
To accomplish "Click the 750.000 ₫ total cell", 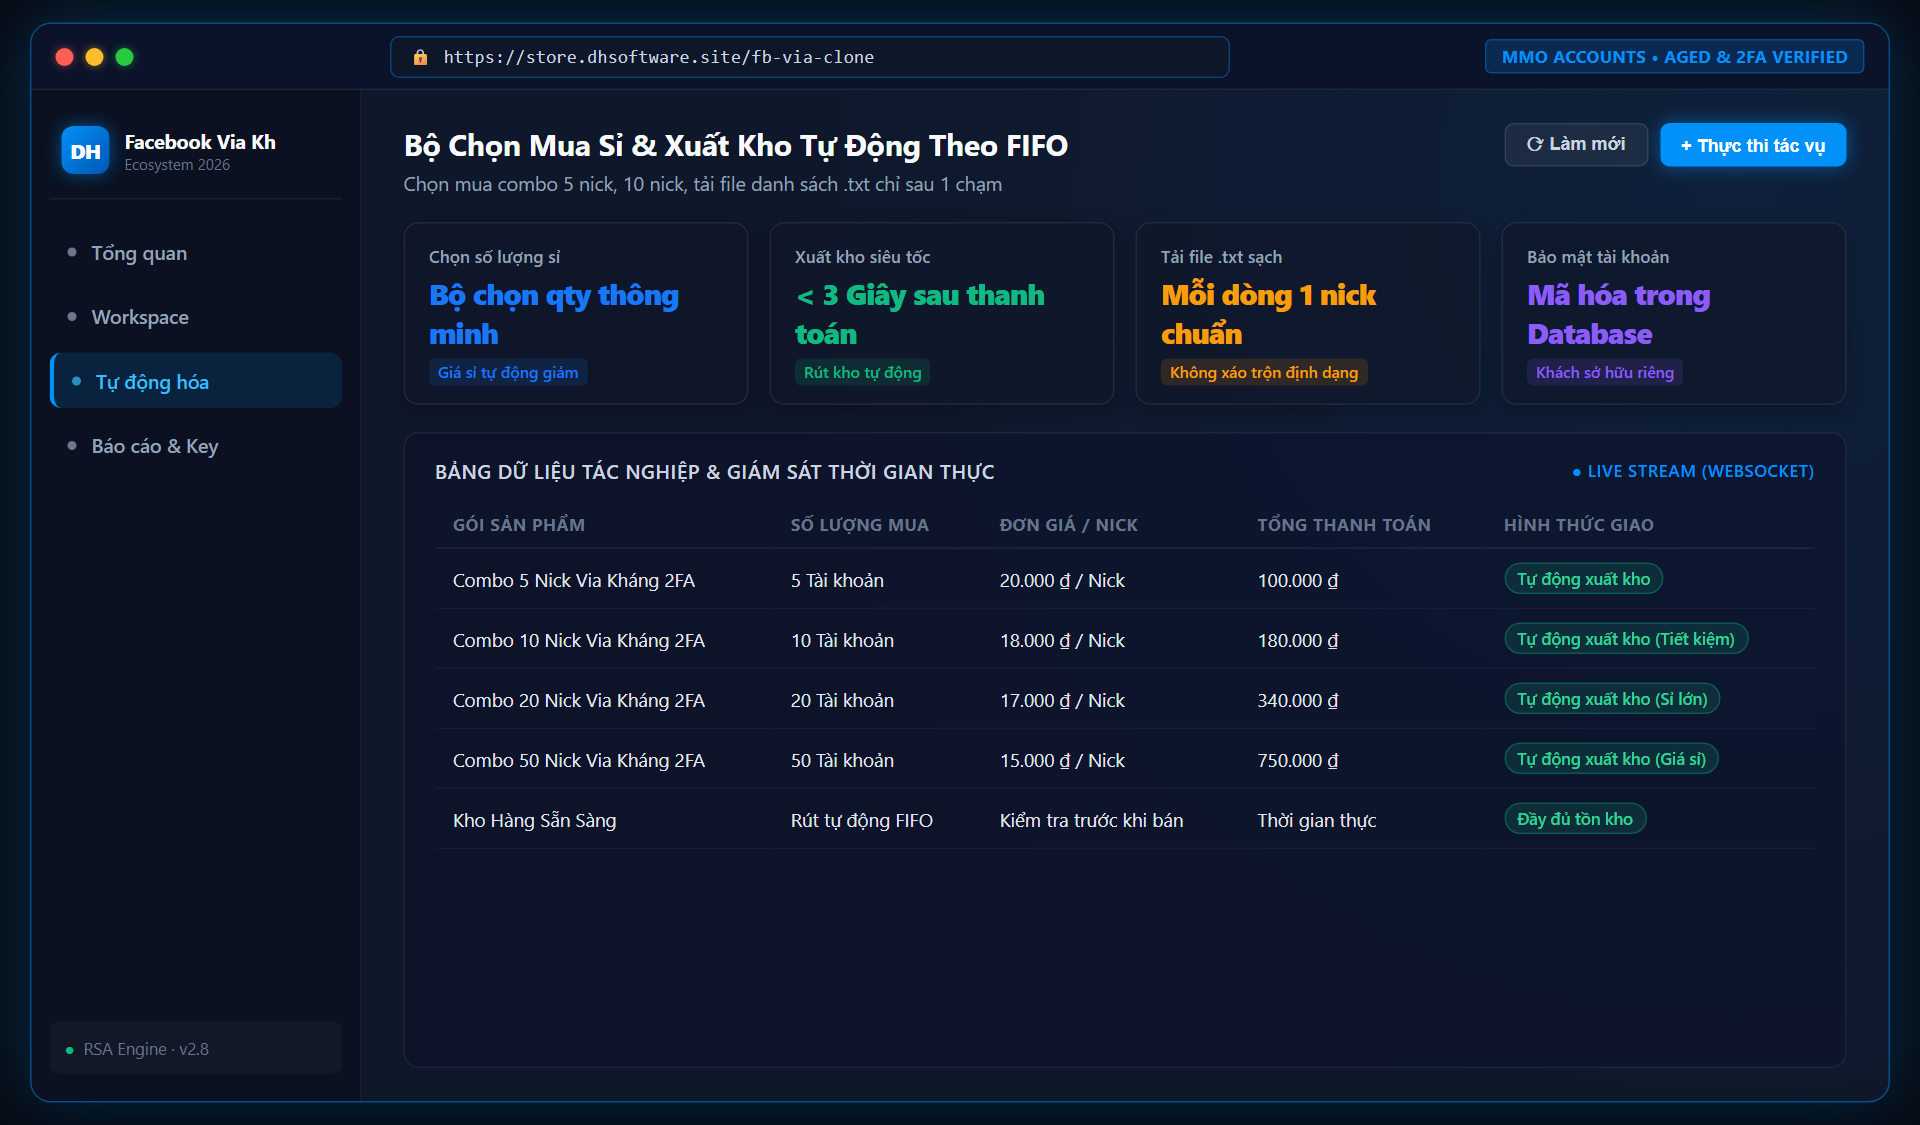I will pyautogui.click(x=1298, y=760).
